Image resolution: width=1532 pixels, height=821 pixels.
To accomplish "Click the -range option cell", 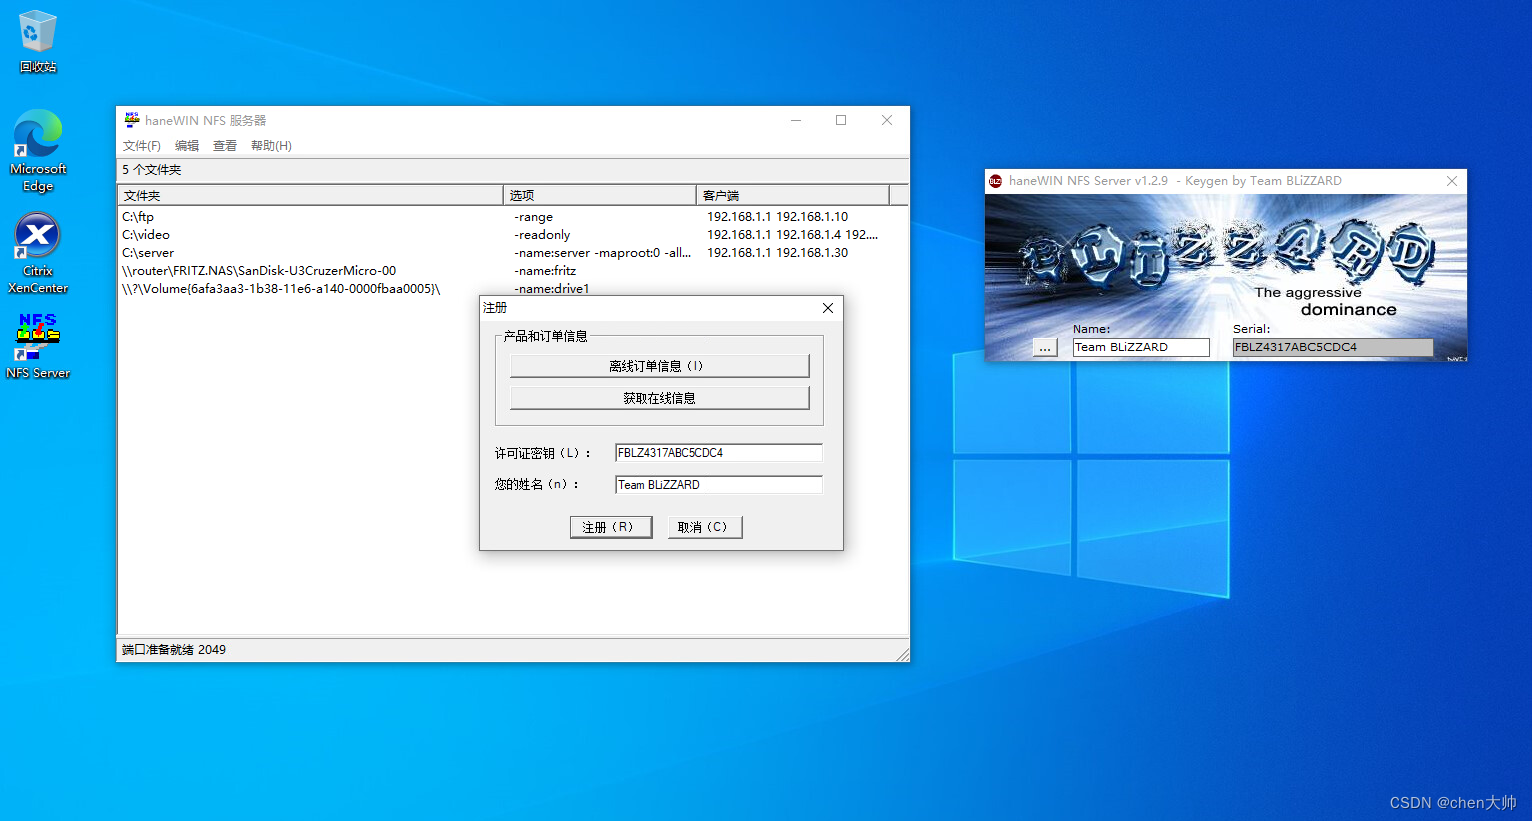I will pos(534,217).
